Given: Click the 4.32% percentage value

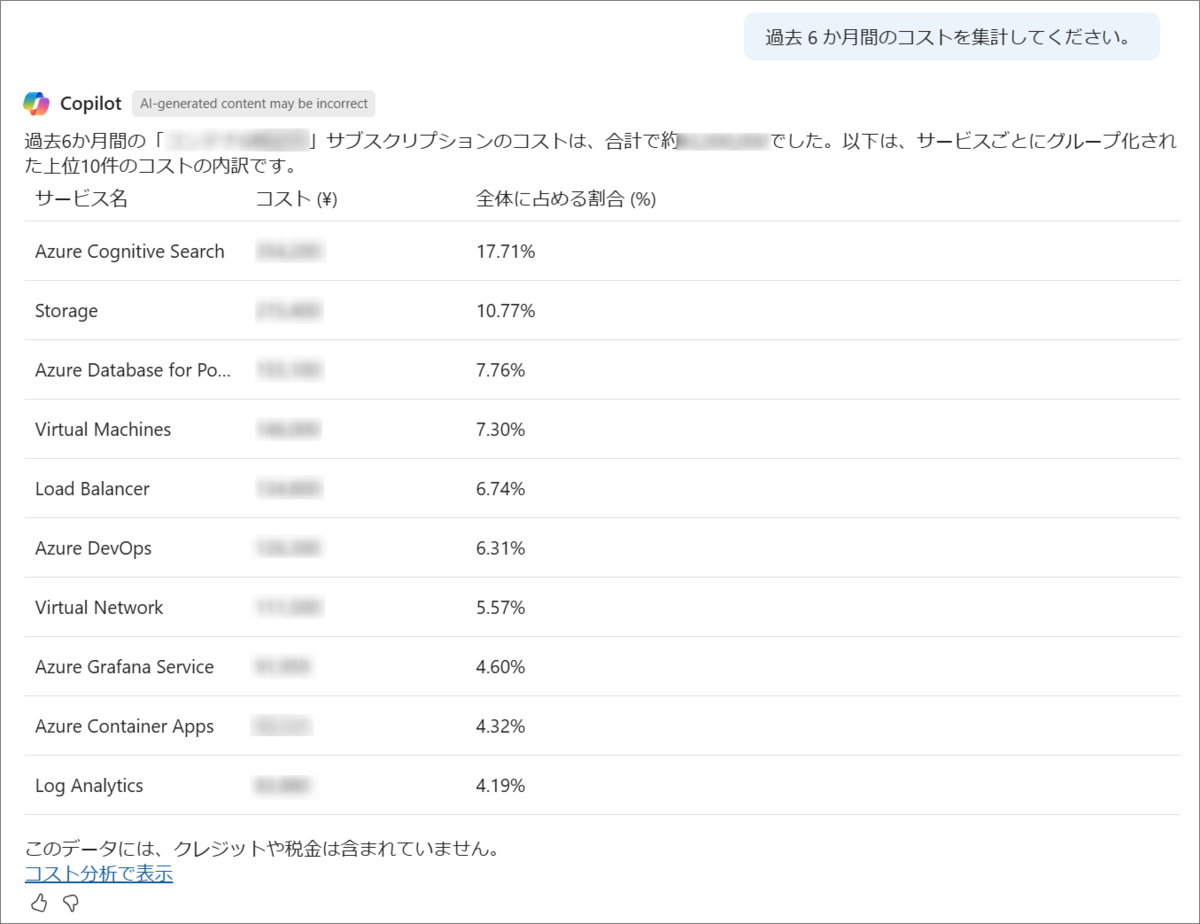Looking at the screenshot, I should [x=501, y=726].
